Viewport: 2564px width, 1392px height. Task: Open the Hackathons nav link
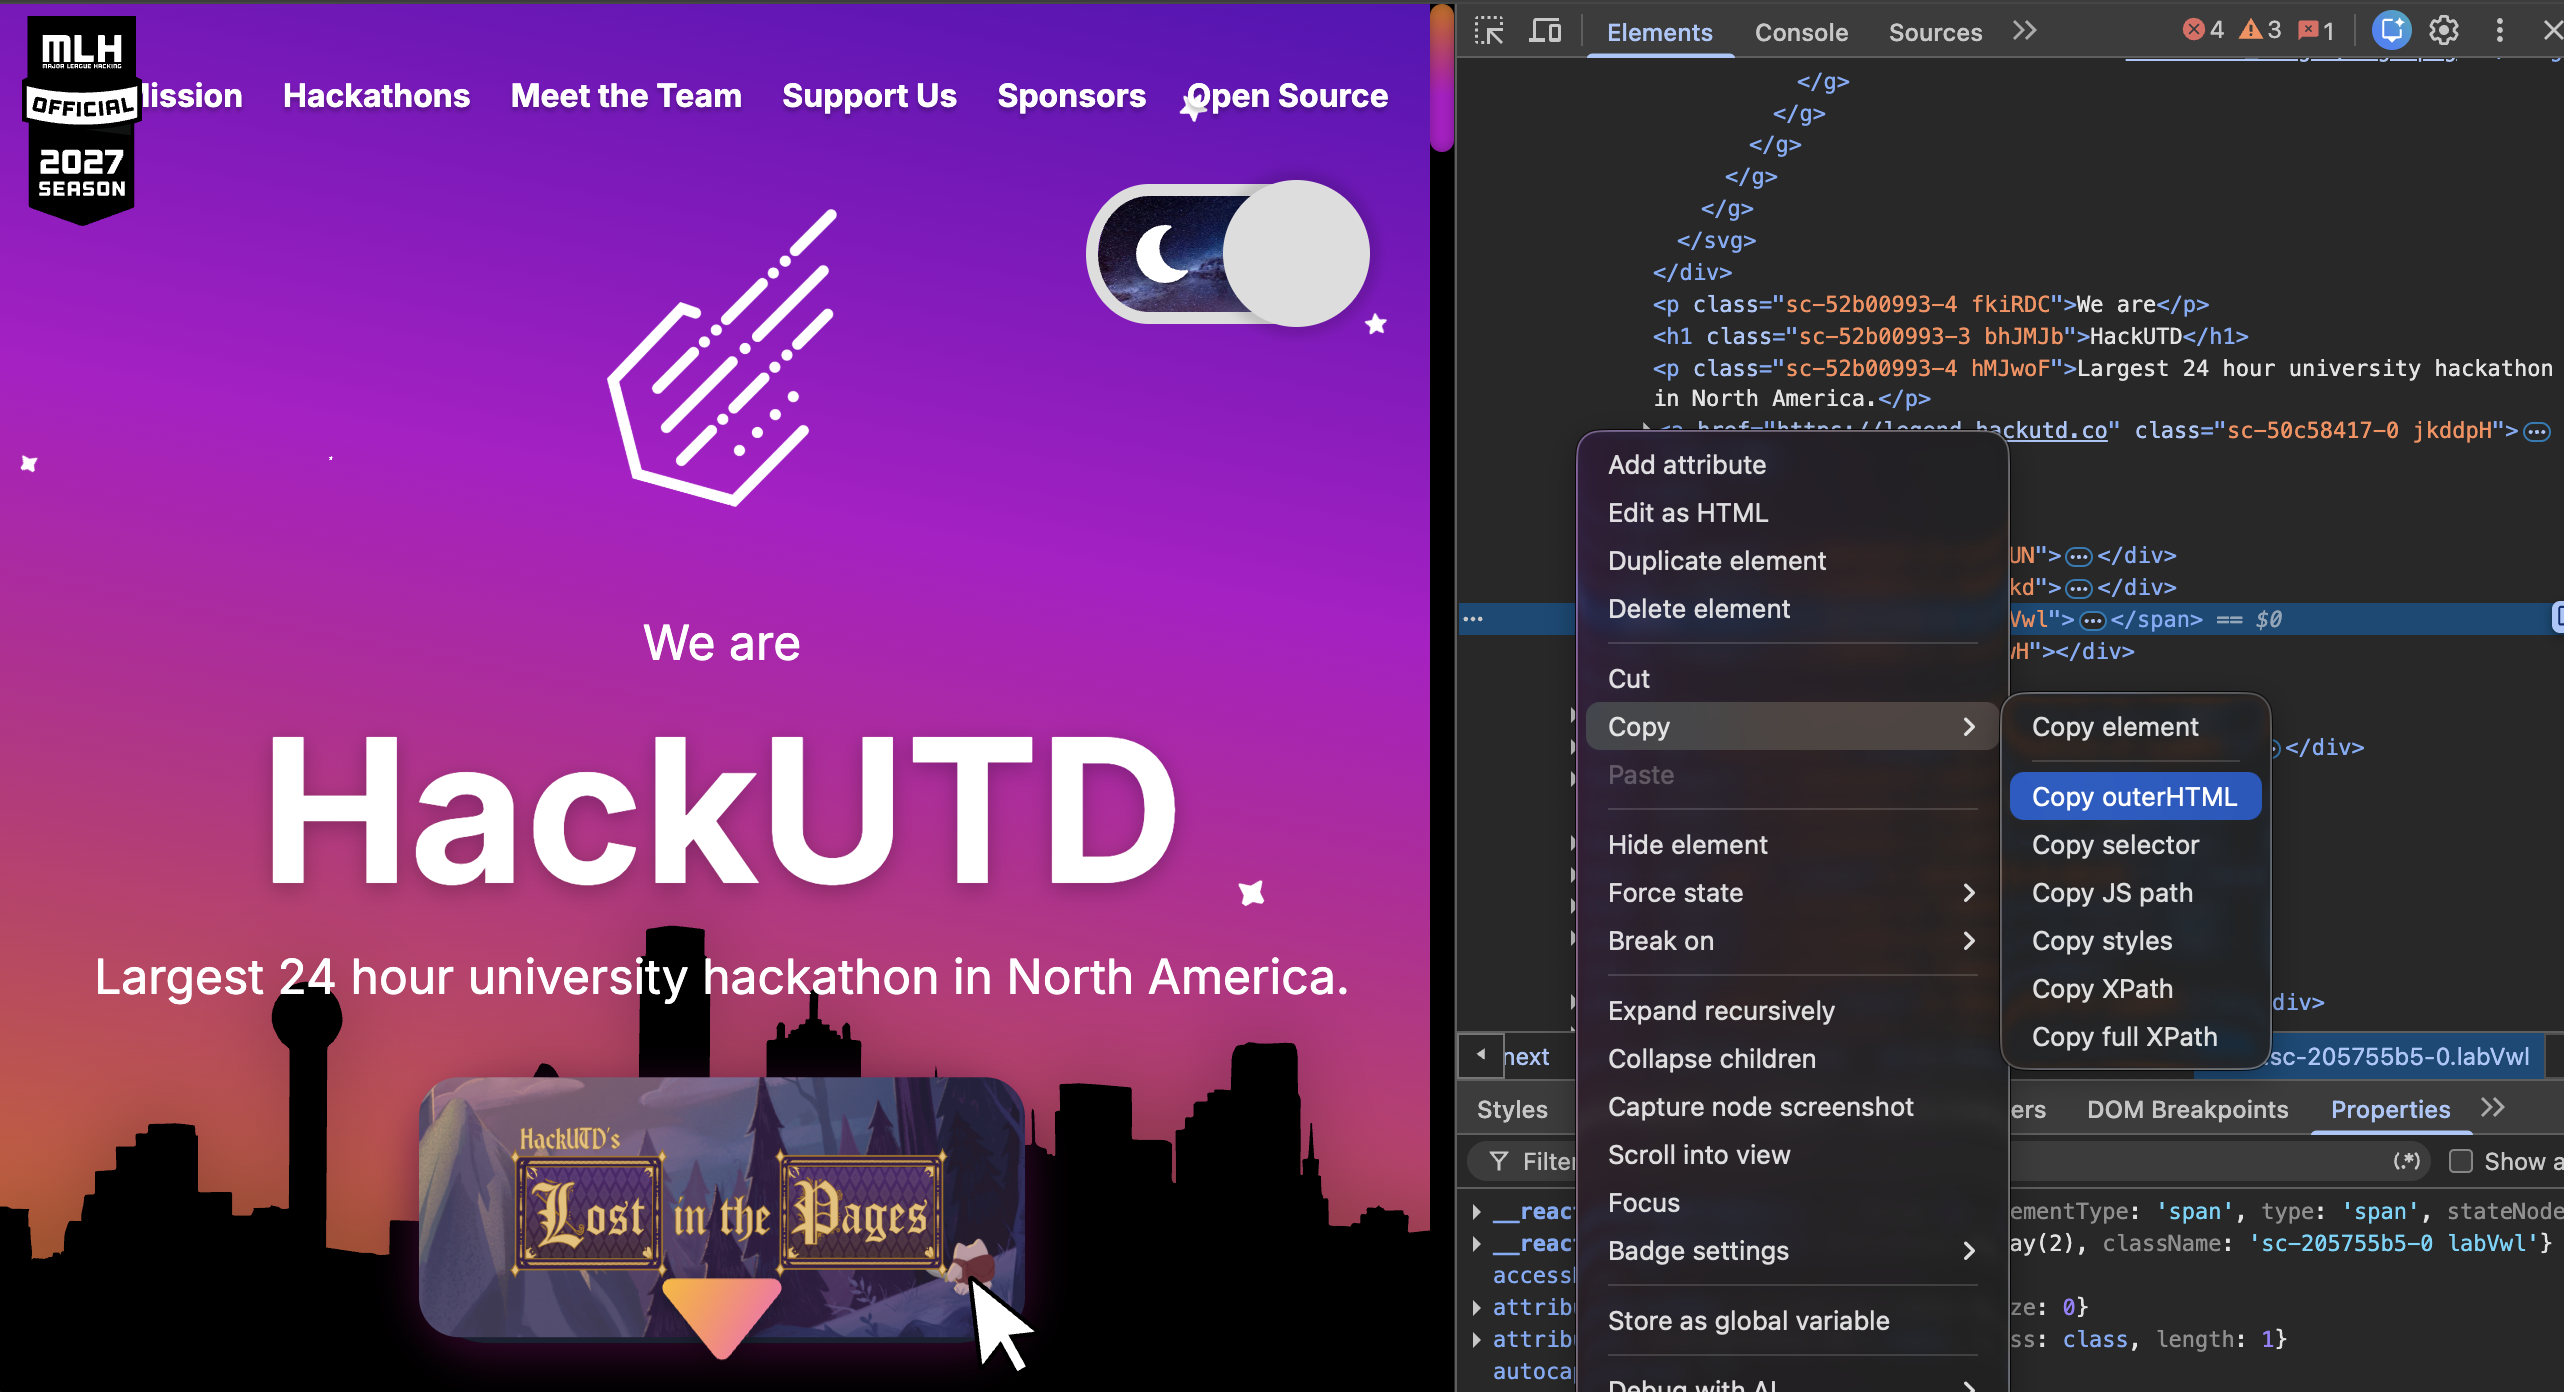[x=376, y=95]
